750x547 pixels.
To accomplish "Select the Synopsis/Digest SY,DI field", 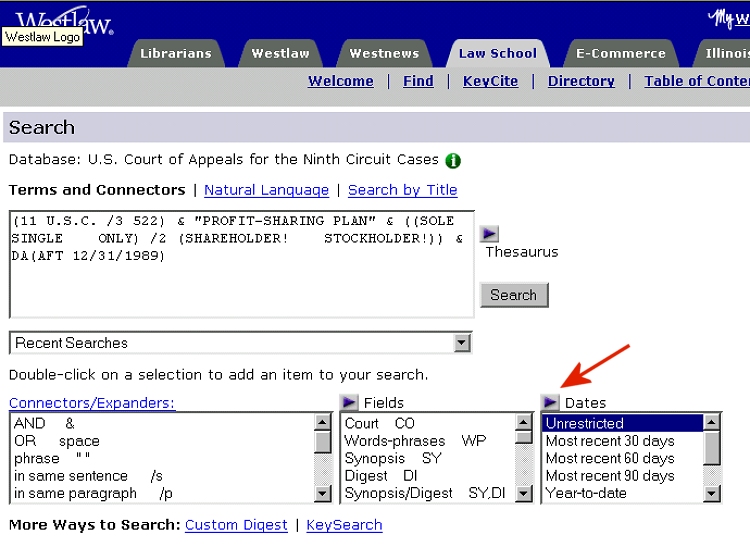I will coord(428,493).
